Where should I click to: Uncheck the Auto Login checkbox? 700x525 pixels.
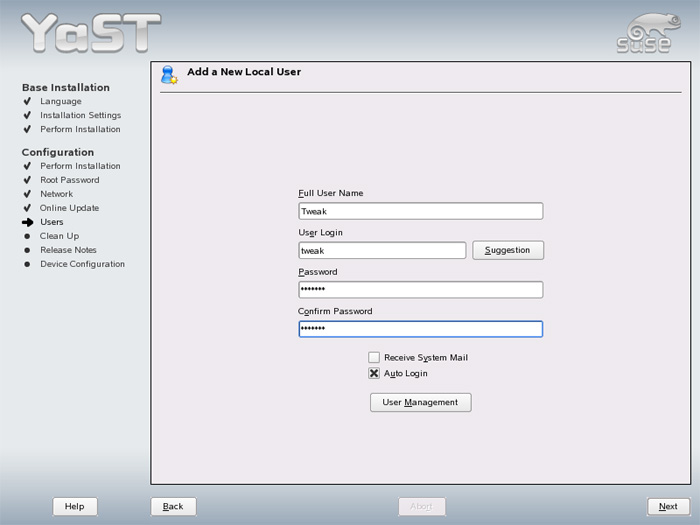tap(374, 373)
